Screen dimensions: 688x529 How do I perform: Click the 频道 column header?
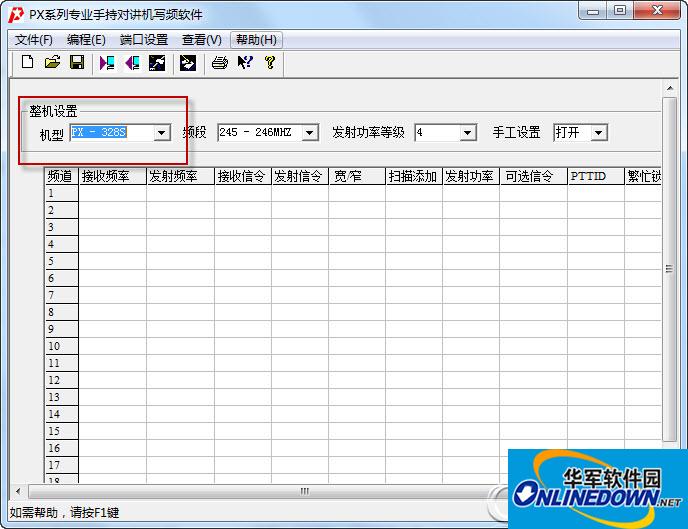coord(62,176)
